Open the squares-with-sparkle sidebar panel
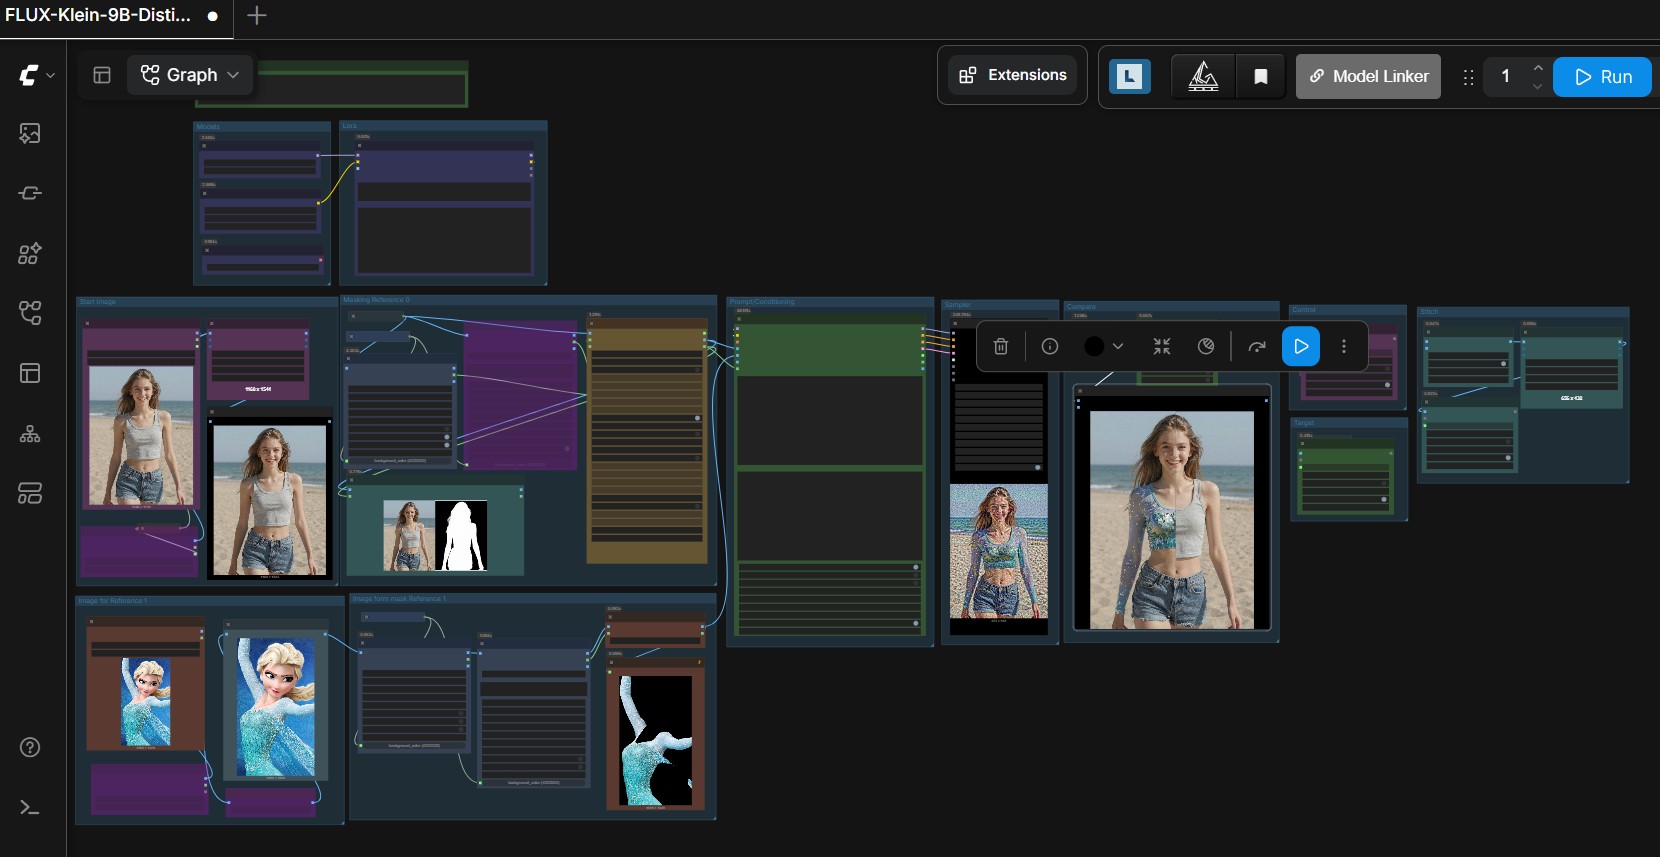Viewport: 1660px width, 857px height. point(30,253)
